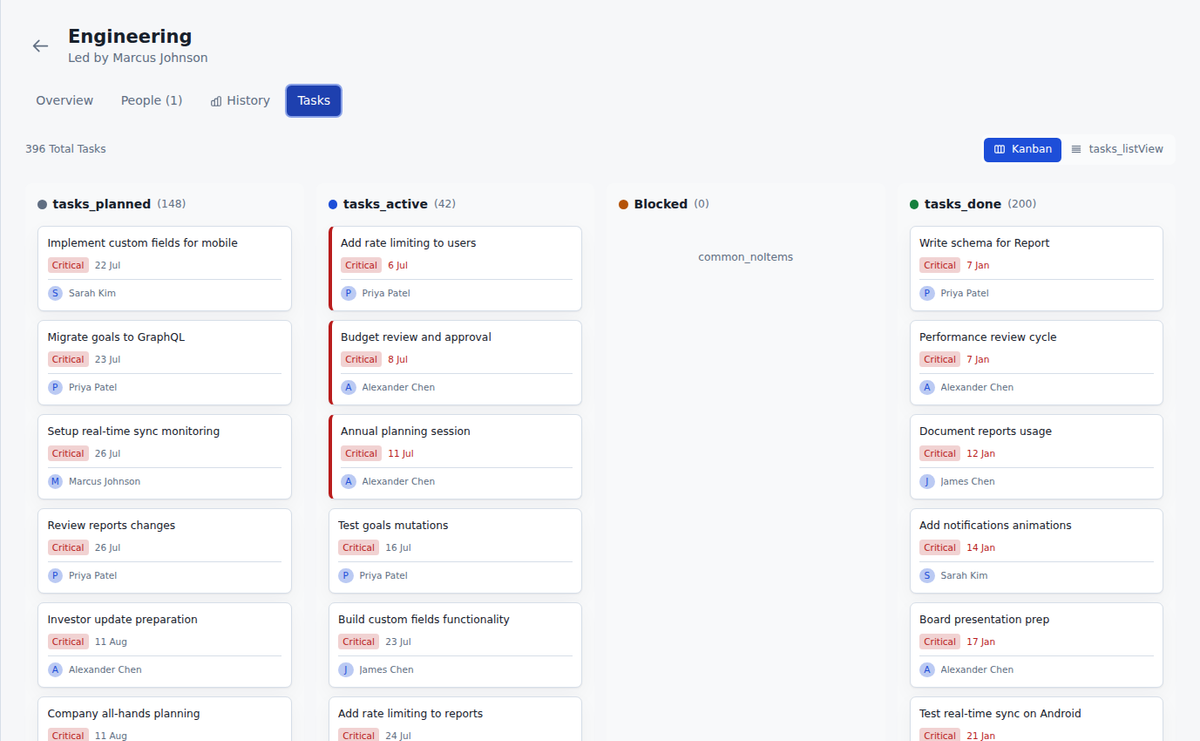This screenshot has width=1200, height=741.
Task: Click Alexander Chen avatar on Board presentation prep card
Action: (928, 669)
